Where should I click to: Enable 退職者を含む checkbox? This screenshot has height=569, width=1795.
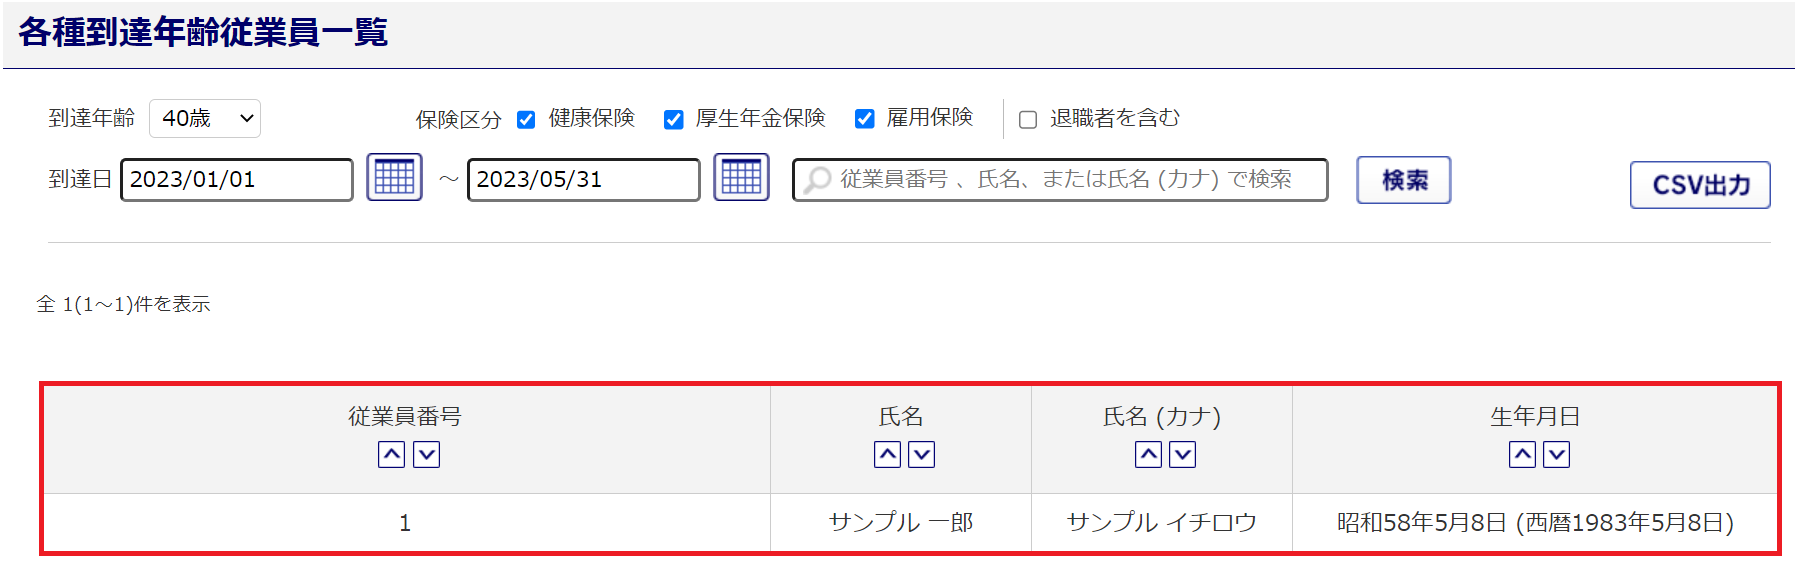coord(1028,120)
